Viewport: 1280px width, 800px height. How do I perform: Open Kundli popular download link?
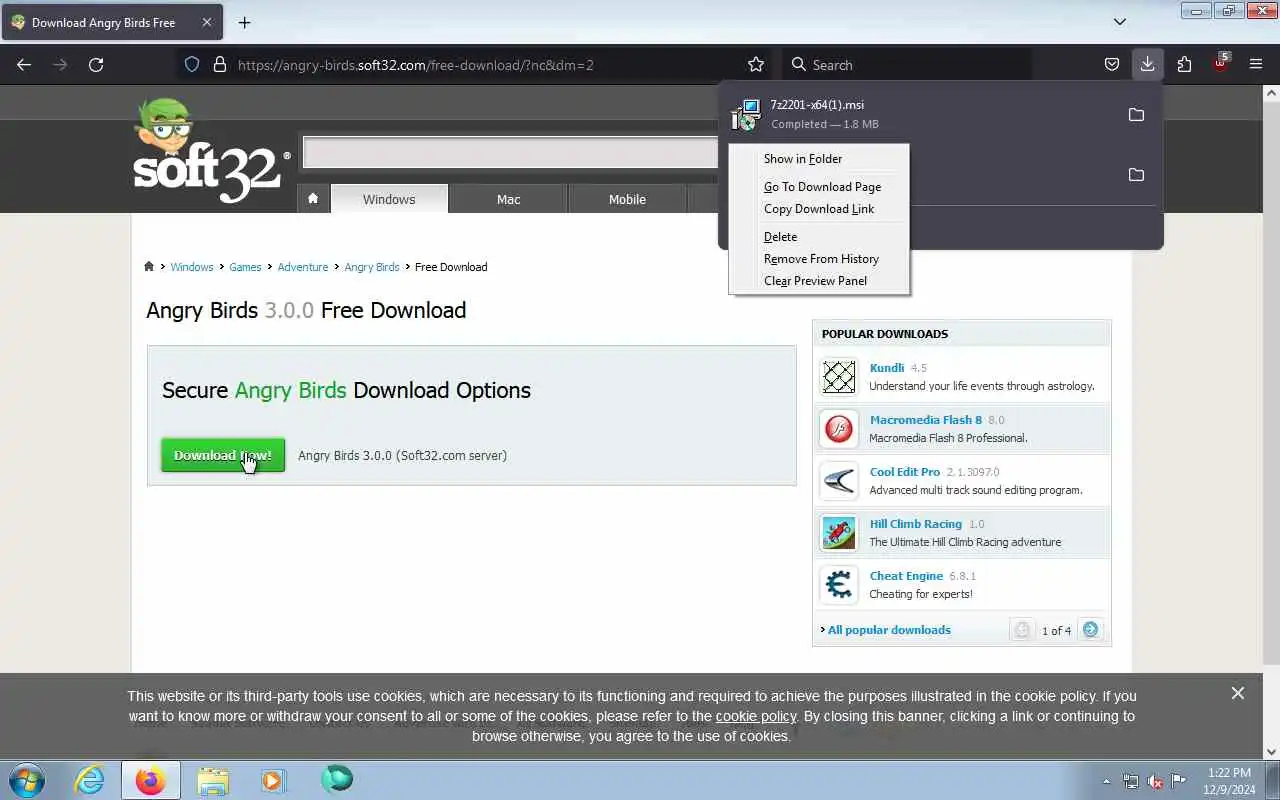pyautogui.click(x=887, y=368)
